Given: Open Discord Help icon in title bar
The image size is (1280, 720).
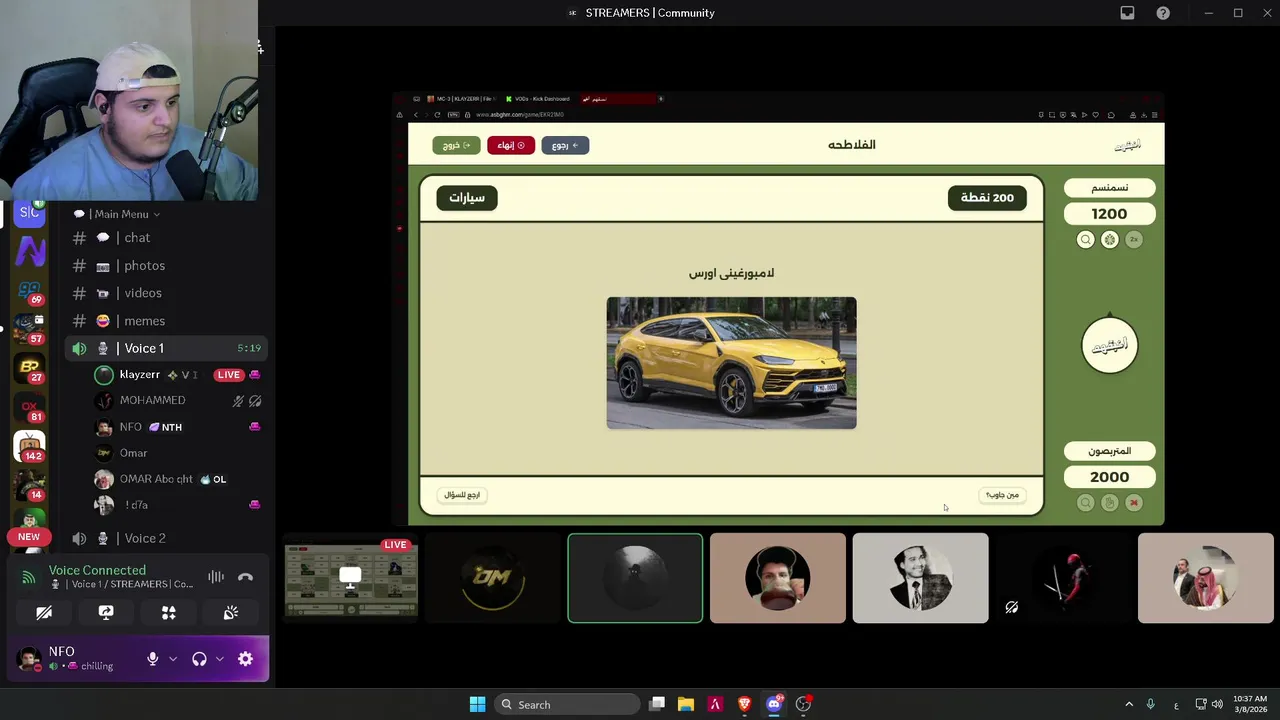Looking at the screenshot, I should pyautogui.click(x=1163, y=13).
